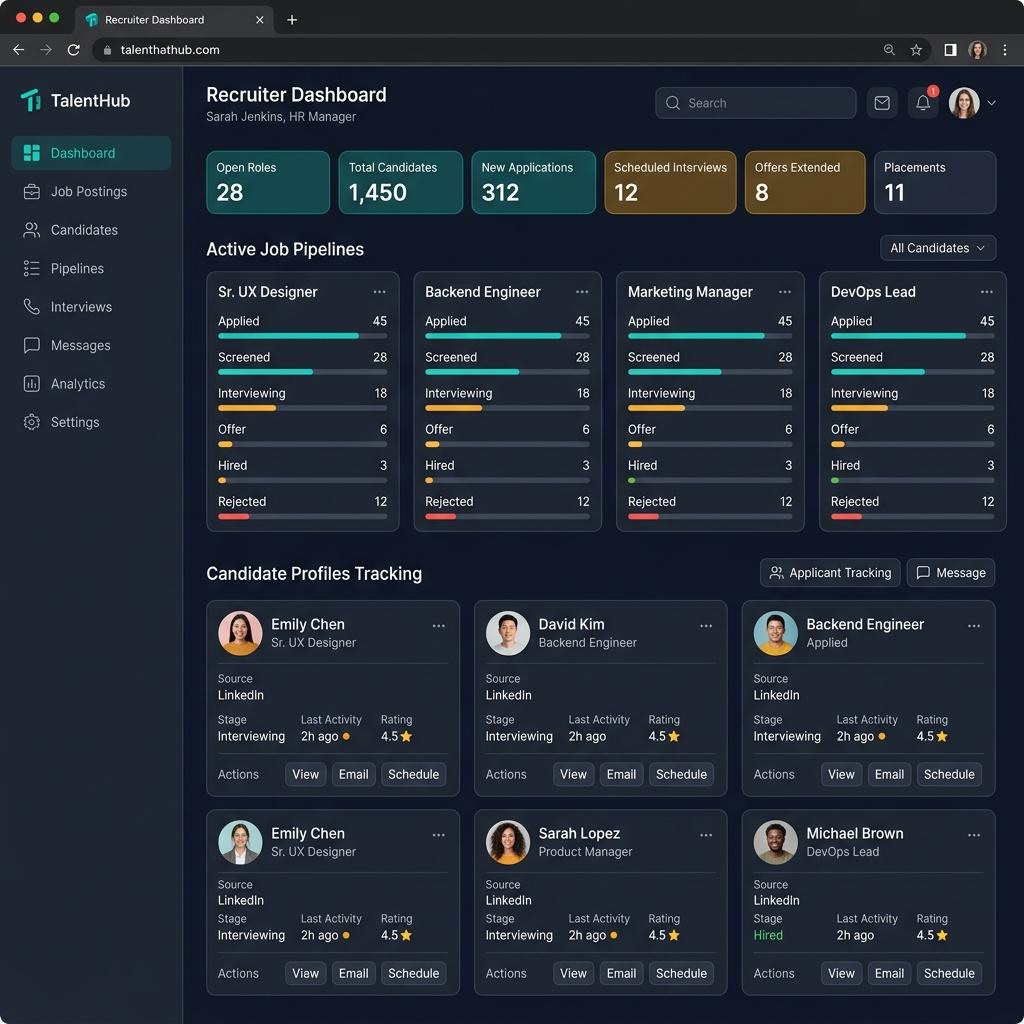The image size is (1024, 1024).
Task: Click the search magnifier icon in search box
Action: click(x=673, y=103)
